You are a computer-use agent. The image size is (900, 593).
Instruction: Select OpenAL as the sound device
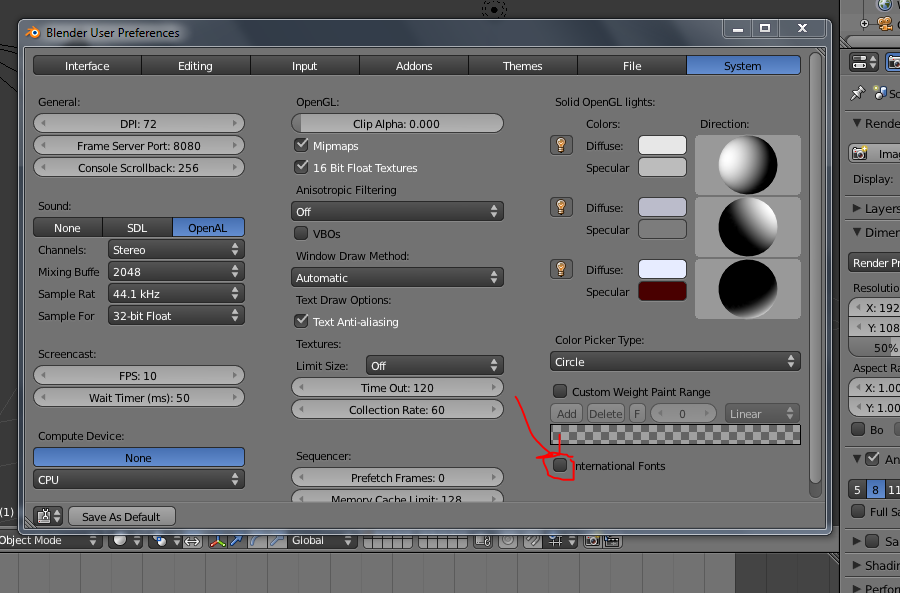[x=208, y=227]
